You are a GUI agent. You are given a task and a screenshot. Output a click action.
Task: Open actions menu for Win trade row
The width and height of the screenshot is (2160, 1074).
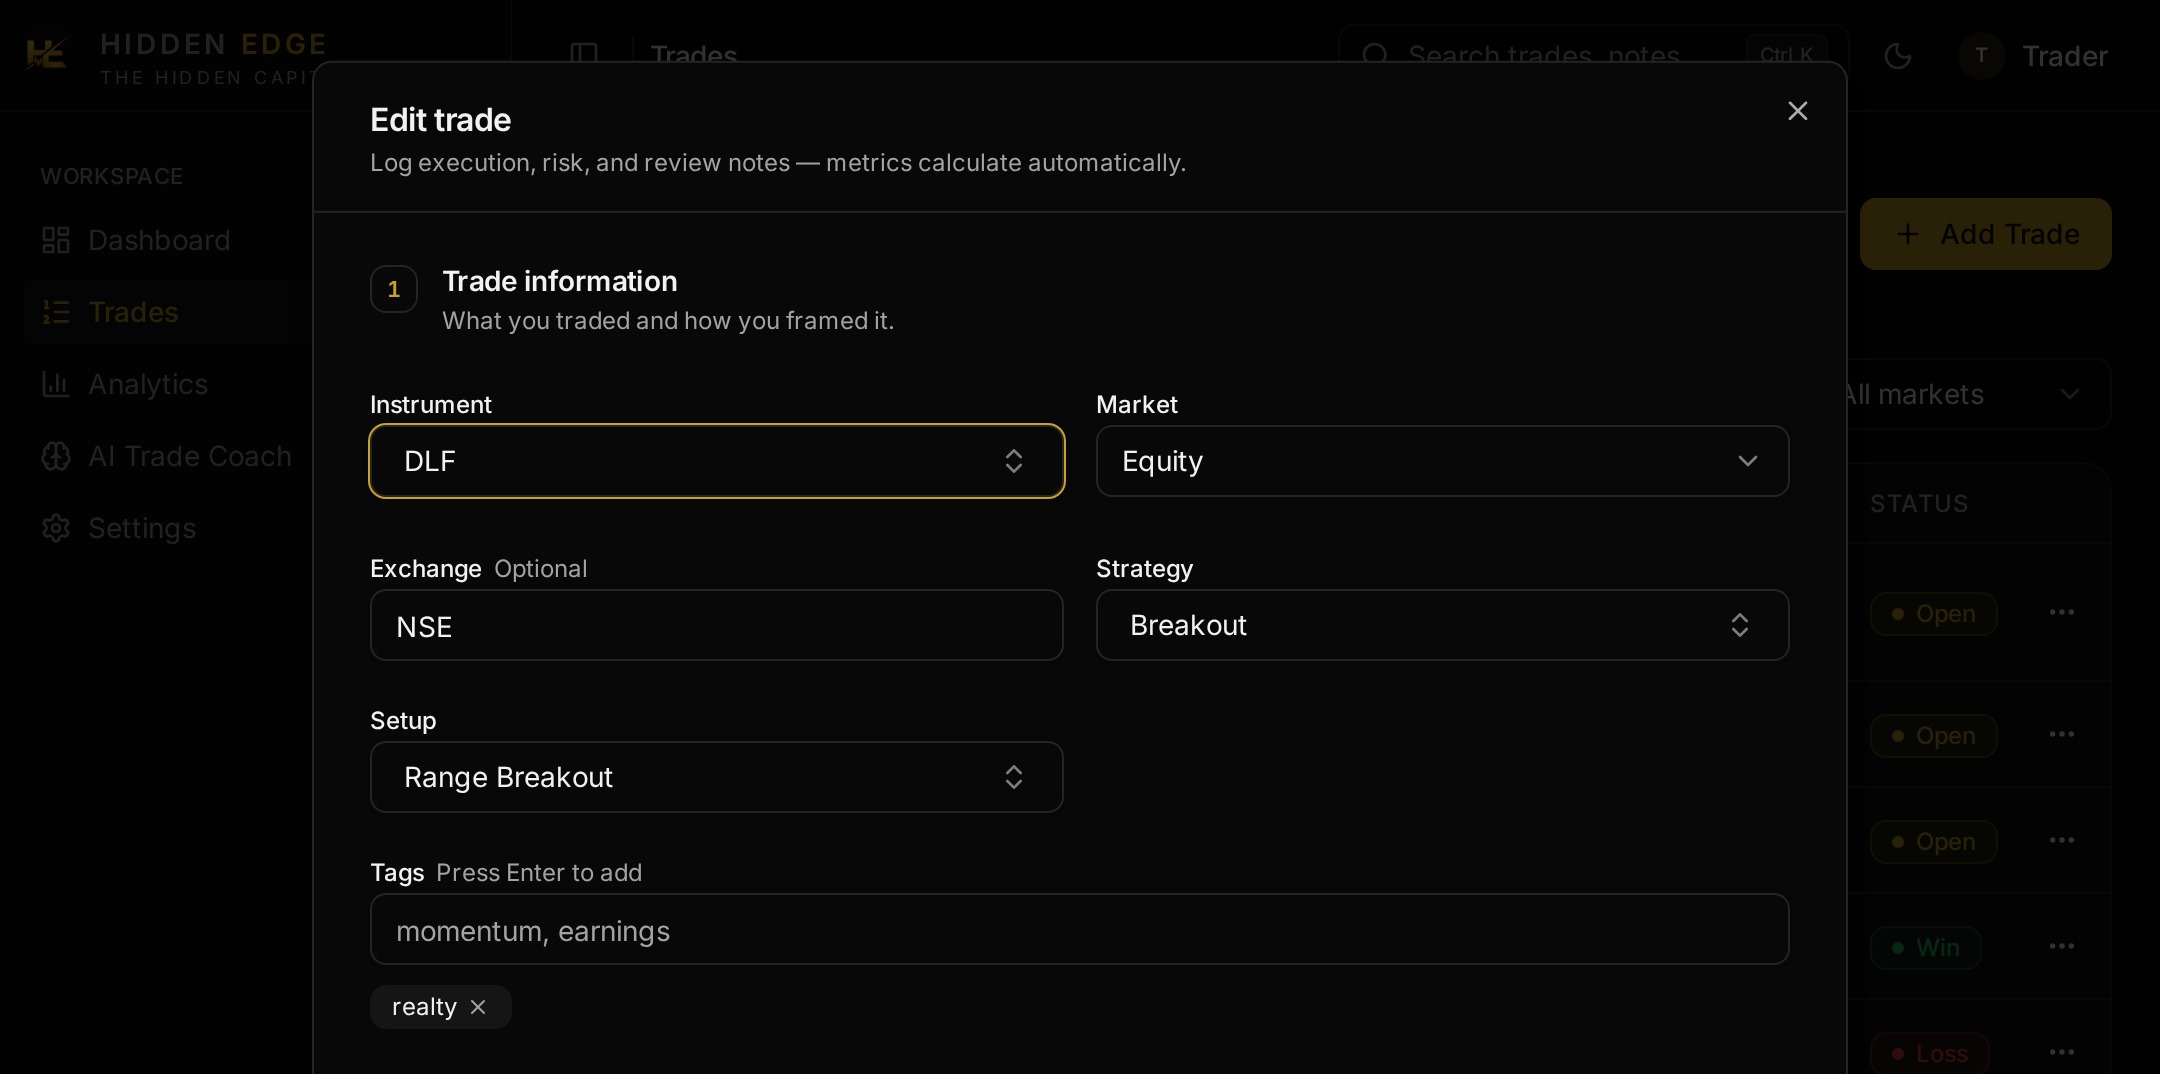(x=2061, y=946)
